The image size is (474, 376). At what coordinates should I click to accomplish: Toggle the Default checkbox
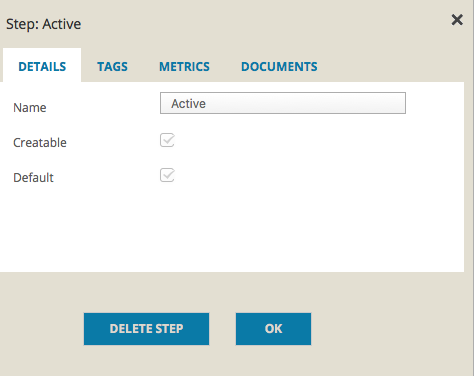(167, 175)
